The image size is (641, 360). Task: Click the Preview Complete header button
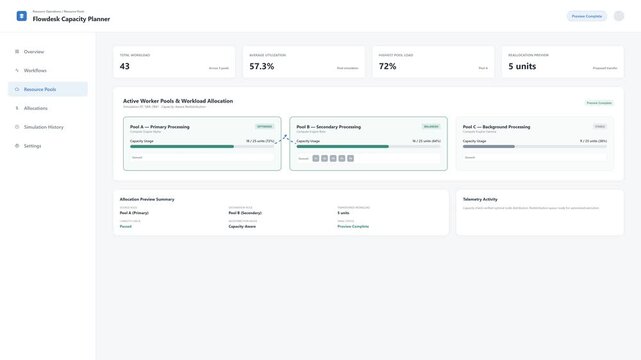(x=587, y=16)
